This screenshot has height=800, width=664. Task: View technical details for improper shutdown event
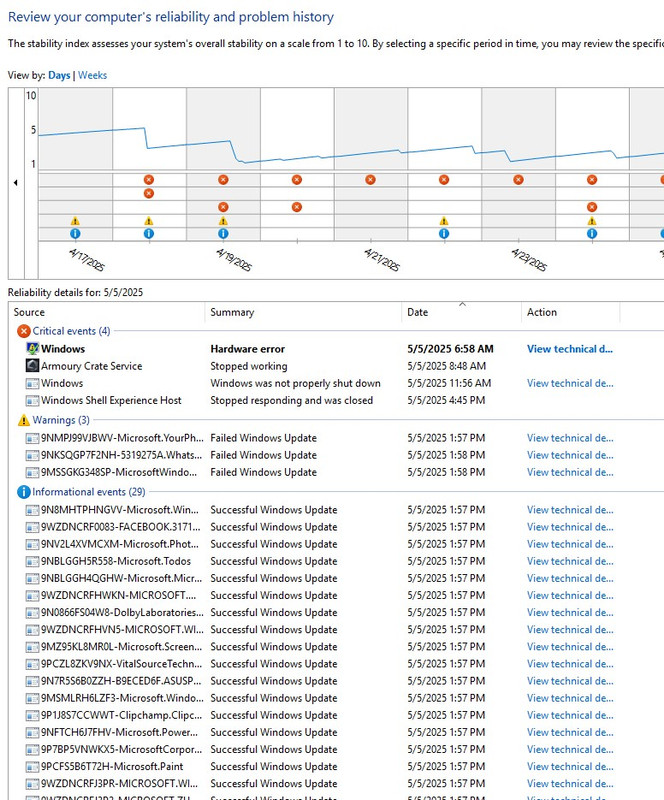tap(570, 383)
